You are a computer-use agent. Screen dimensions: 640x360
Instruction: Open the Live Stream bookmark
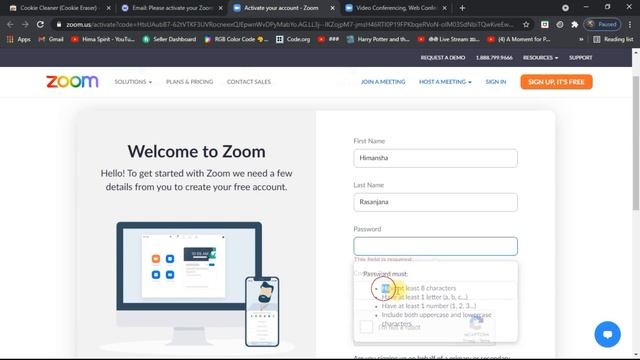tap(449, 39)
